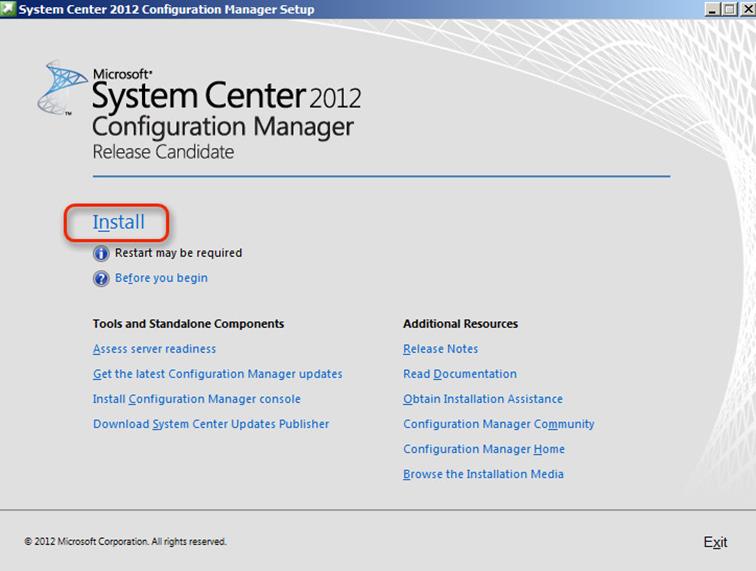Click the Install link

point(119,222)
